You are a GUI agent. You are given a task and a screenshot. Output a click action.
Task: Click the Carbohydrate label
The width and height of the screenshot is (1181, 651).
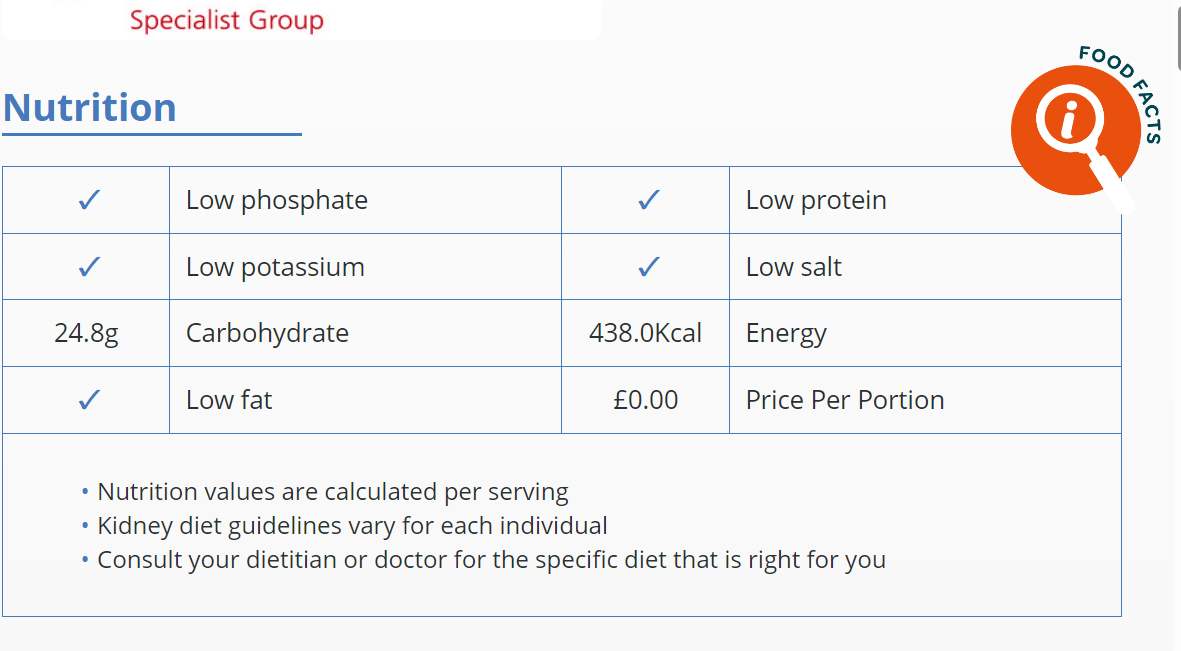point(267,333)
